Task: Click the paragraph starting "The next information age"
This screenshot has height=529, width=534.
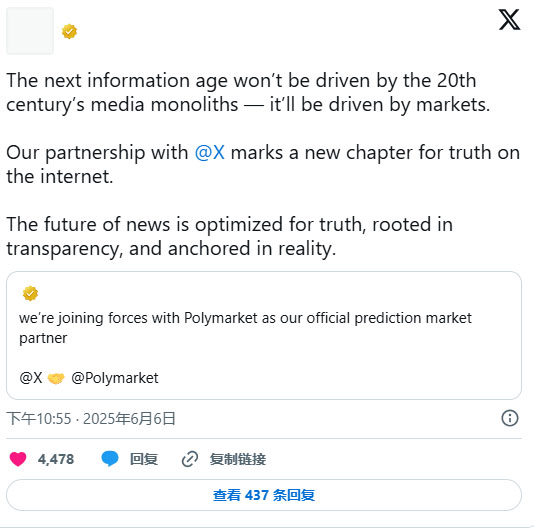Action: click(248, 92)
